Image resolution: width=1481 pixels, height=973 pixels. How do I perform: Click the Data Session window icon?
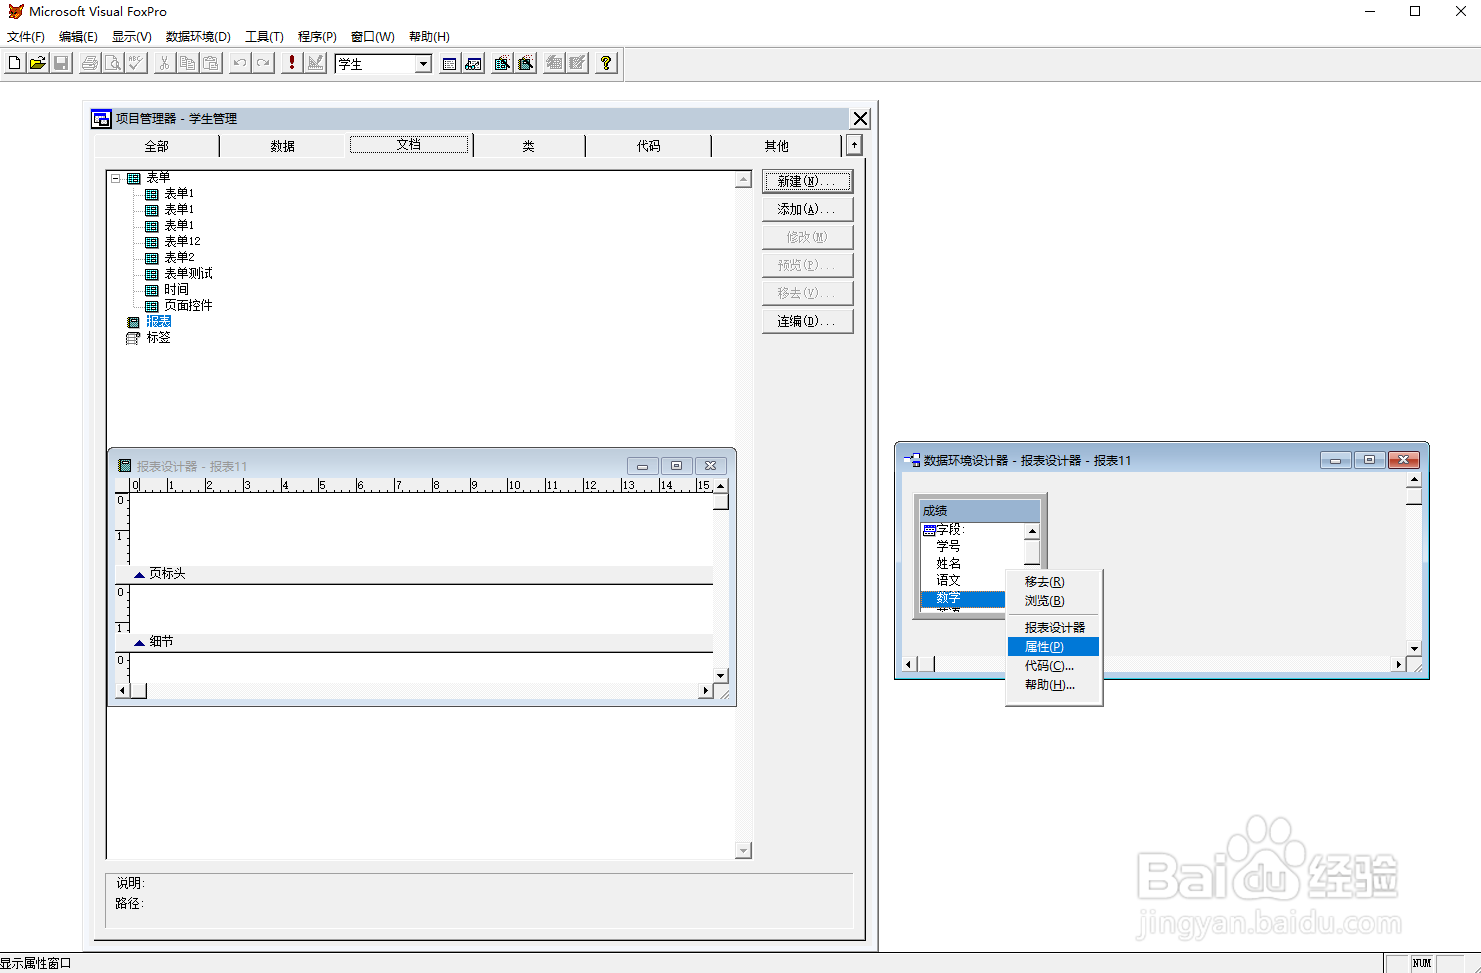(x=473, y=63)
